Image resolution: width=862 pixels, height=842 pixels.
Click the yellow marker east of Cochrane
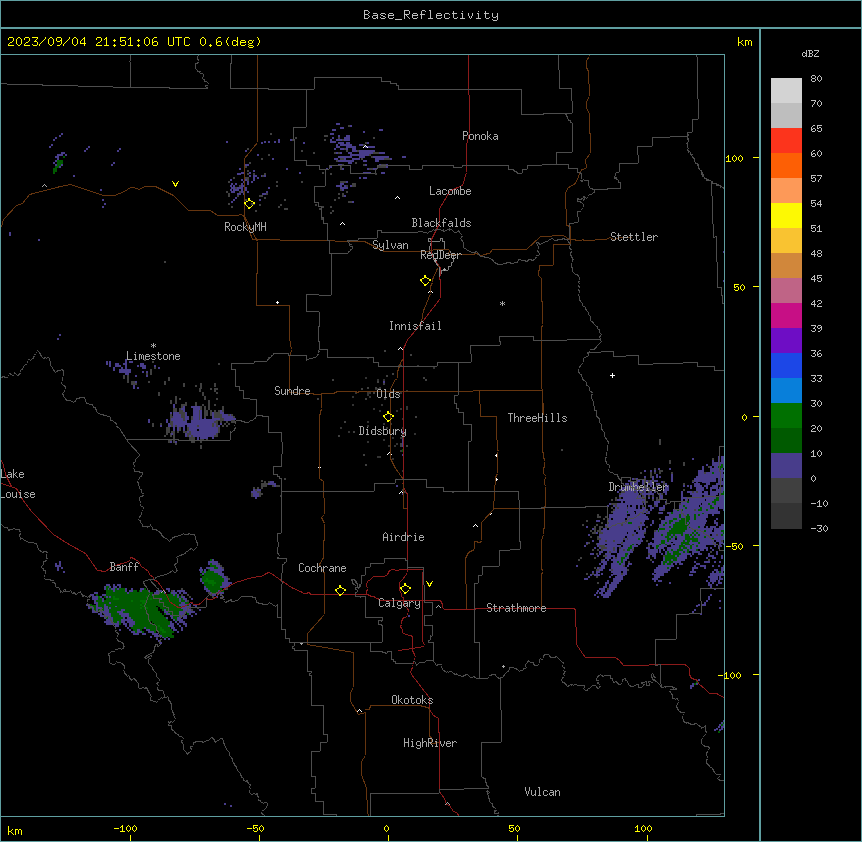(x=340, y=590)
